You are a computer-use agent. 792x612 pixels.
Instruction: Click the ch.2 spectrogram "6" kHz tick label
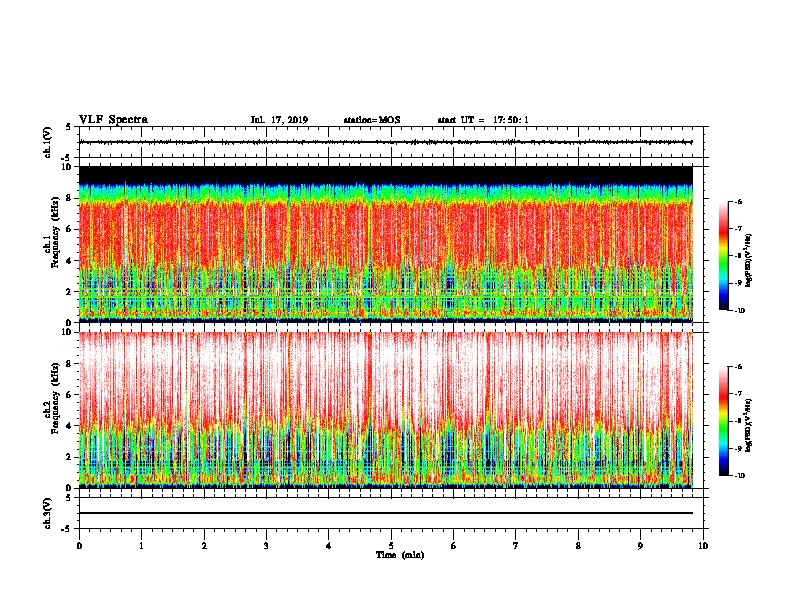coord(69,395)
